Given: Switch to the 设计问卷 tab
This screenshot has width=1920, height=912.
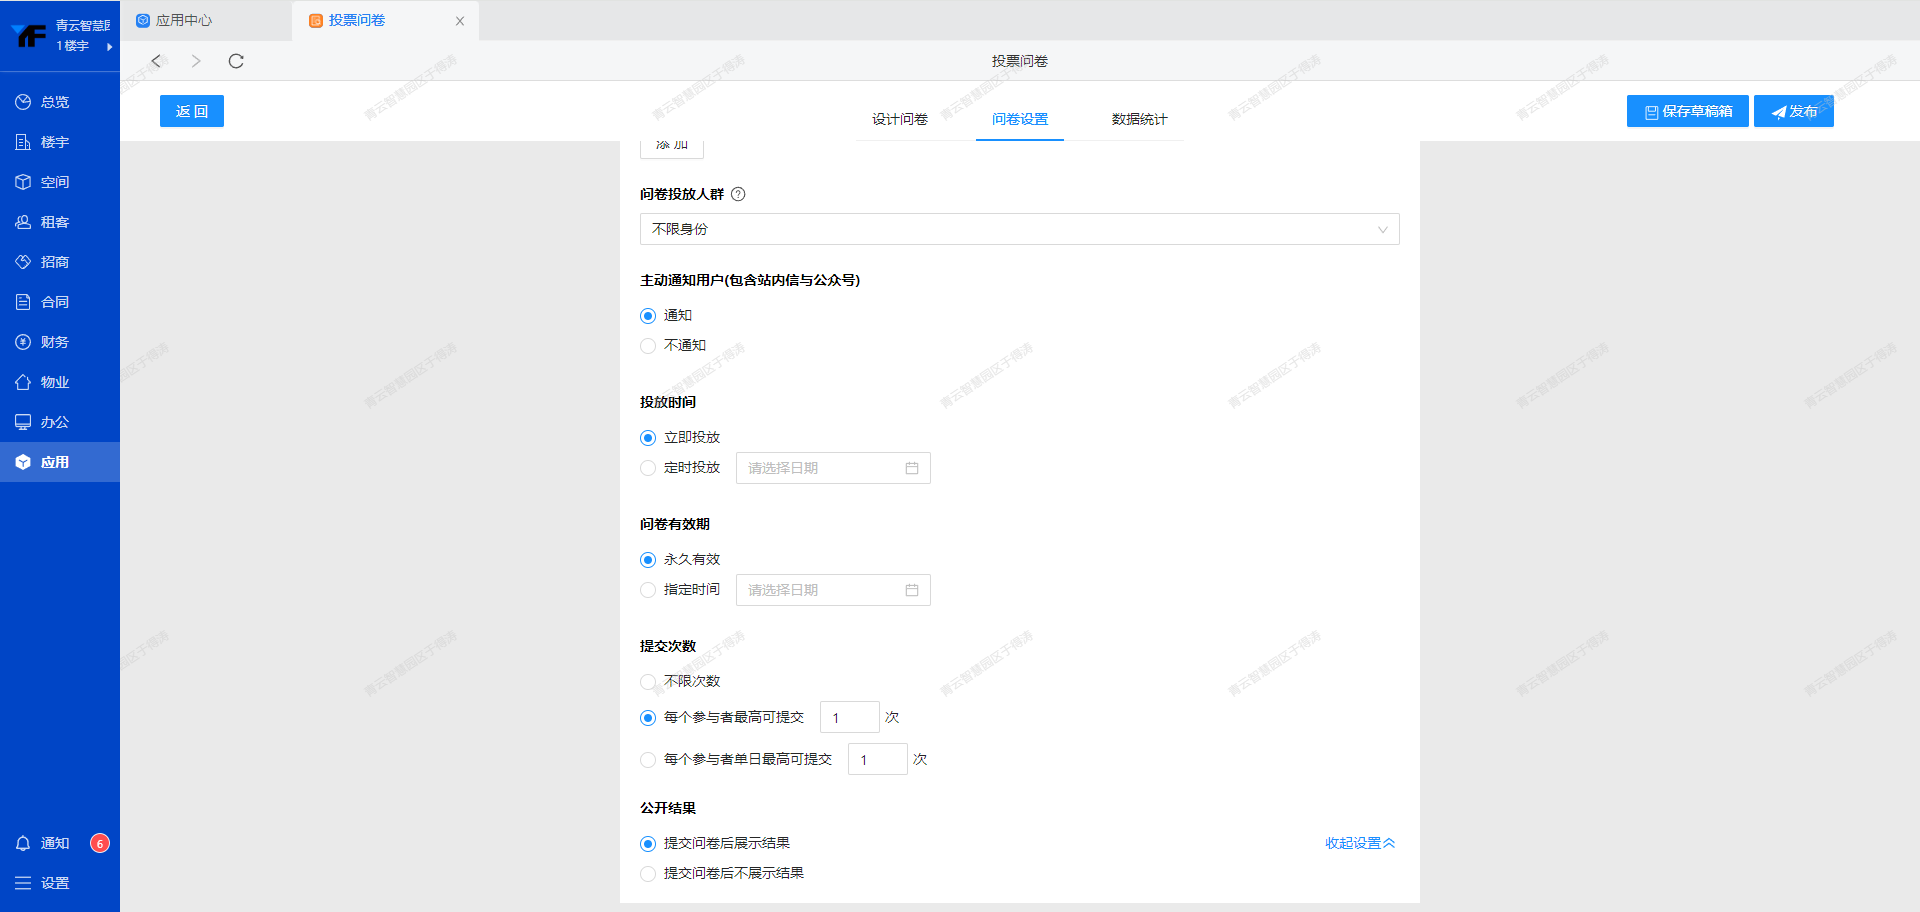Looking at the screenshot, I should (x=899, y=119).
